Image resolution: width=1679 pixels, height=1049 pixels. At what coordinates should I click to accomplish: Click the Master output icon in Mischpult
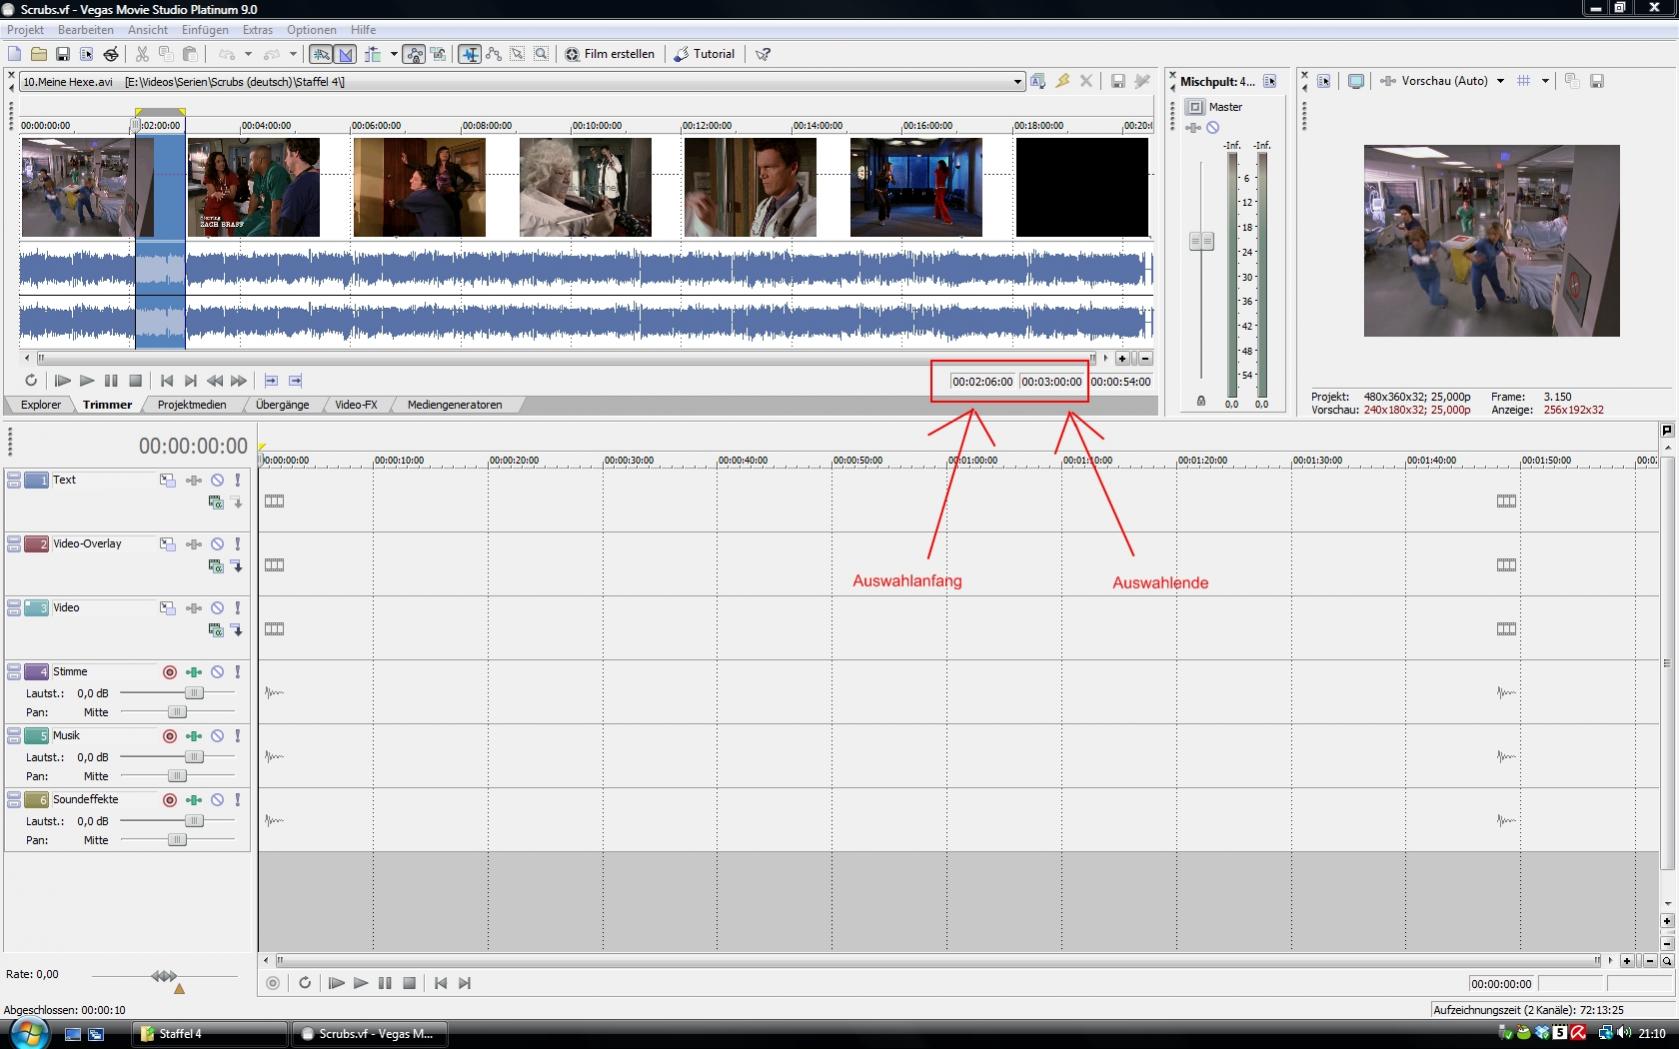[x=1195, y=107]
